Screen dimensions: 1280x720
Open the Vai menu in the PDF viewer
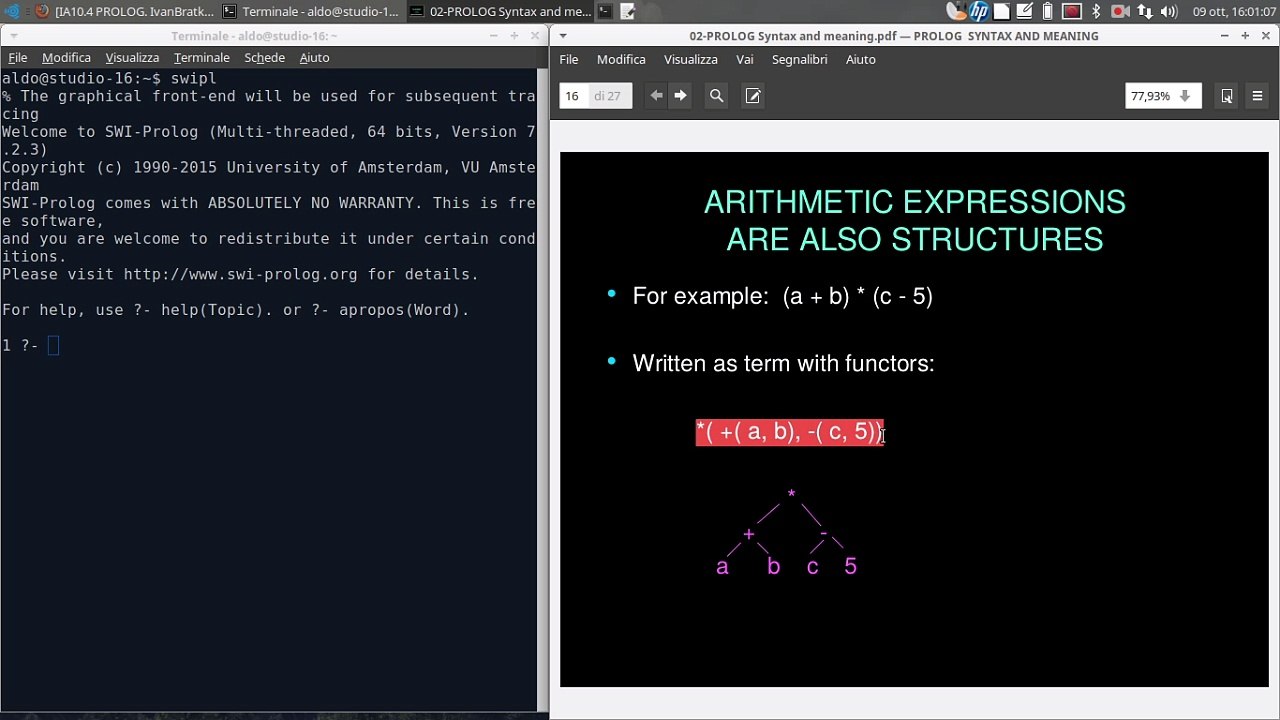[745, 59]
